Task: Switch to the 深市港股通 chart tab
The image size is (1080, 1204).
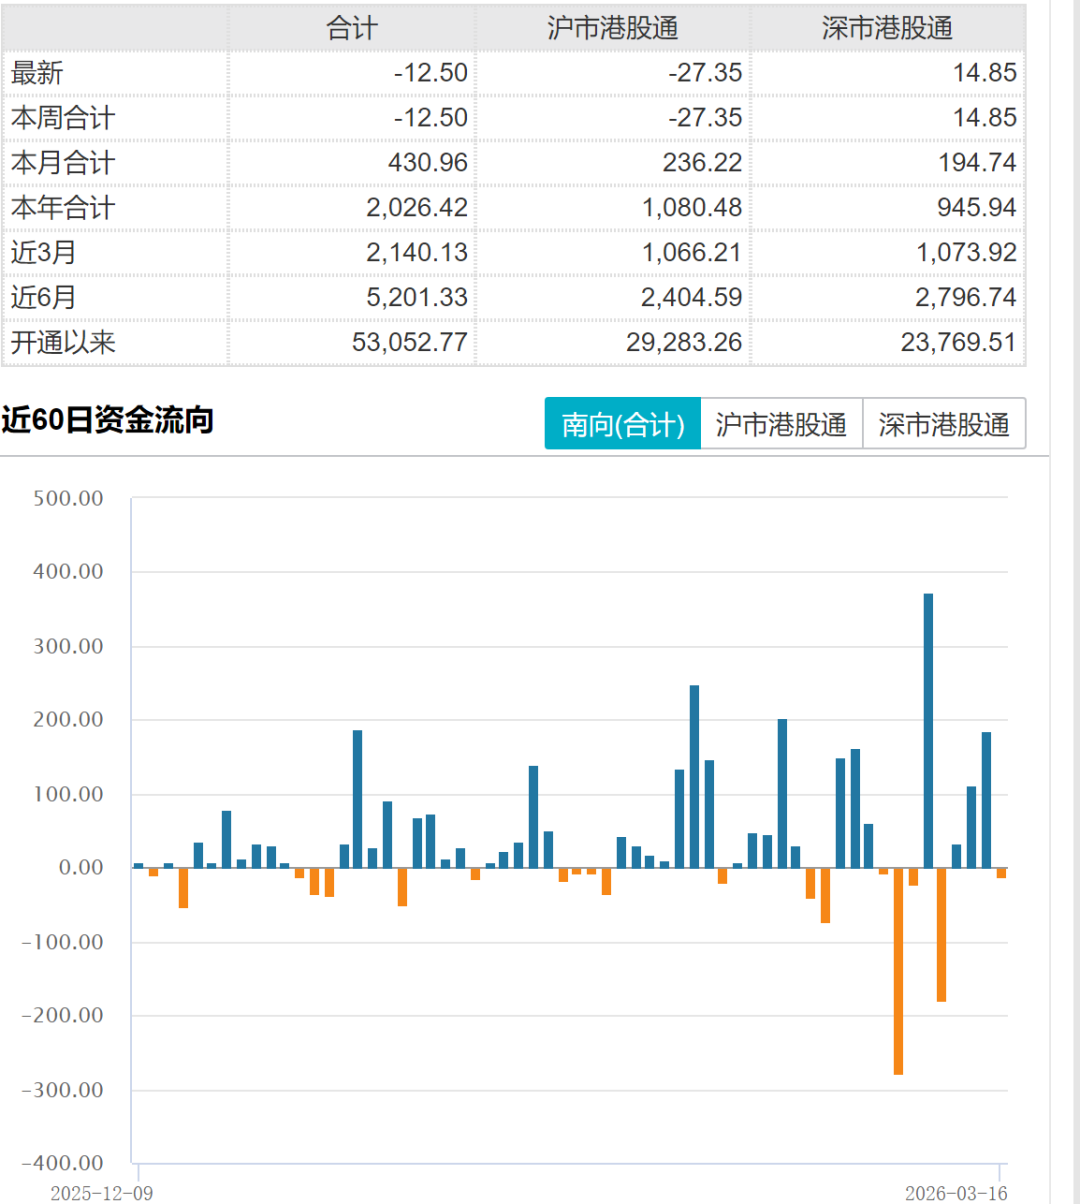Action: (x=944, y=424)
